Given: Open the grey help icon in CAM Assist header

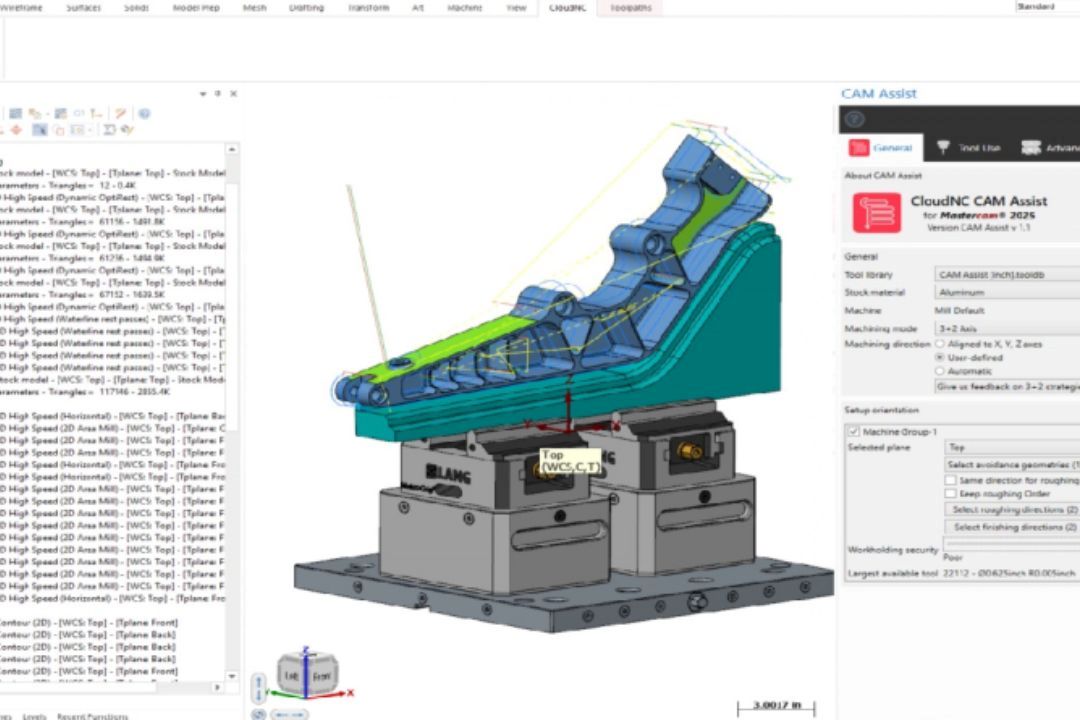Looking at the screenshot, I should click(855, 119).
